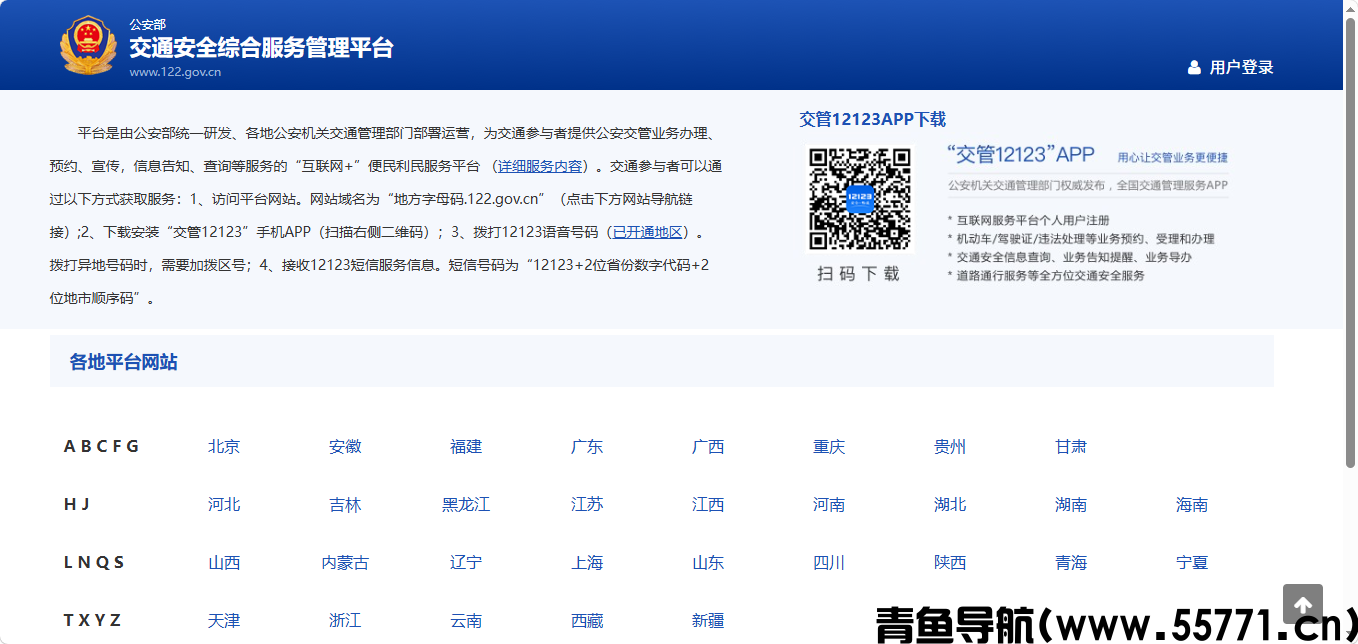Click the user icon beside 用户登录
This screenshot has height=644, width=1358.
[1194, 68]
